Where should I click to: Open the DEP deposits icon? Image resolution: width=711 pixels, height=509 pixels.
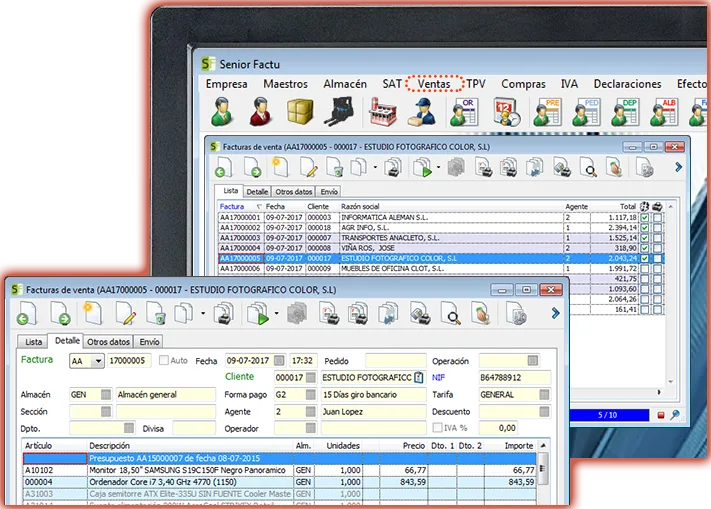(x=625, y=112)
